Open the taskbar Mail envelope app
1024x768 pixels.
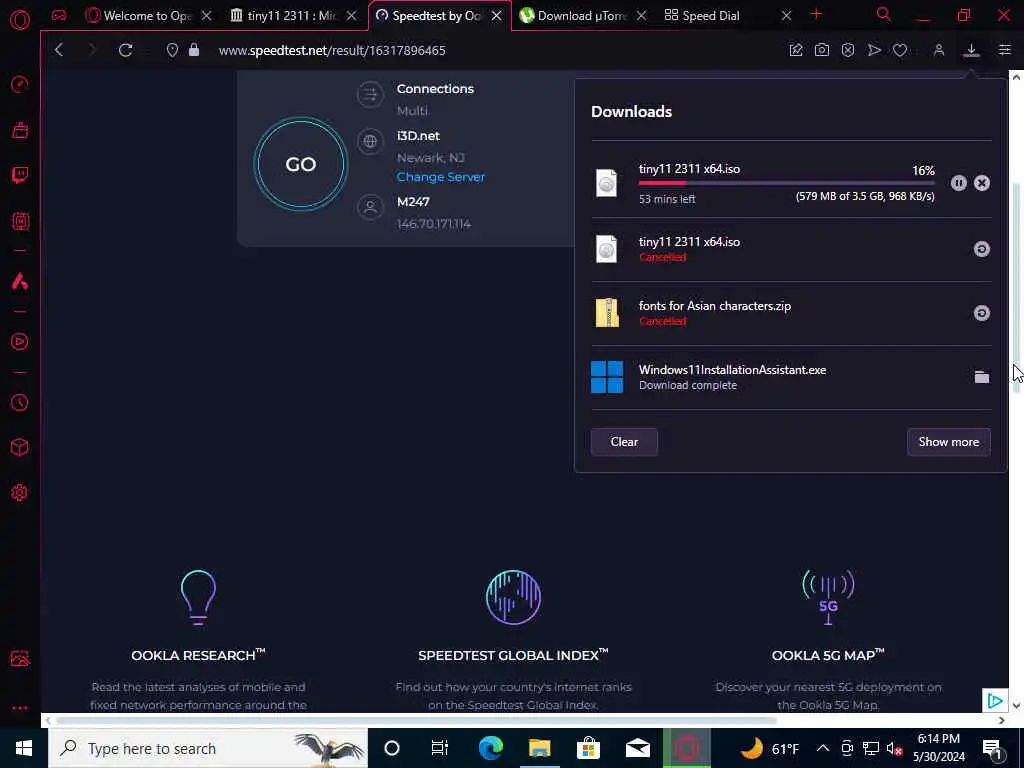coord(637,748)
